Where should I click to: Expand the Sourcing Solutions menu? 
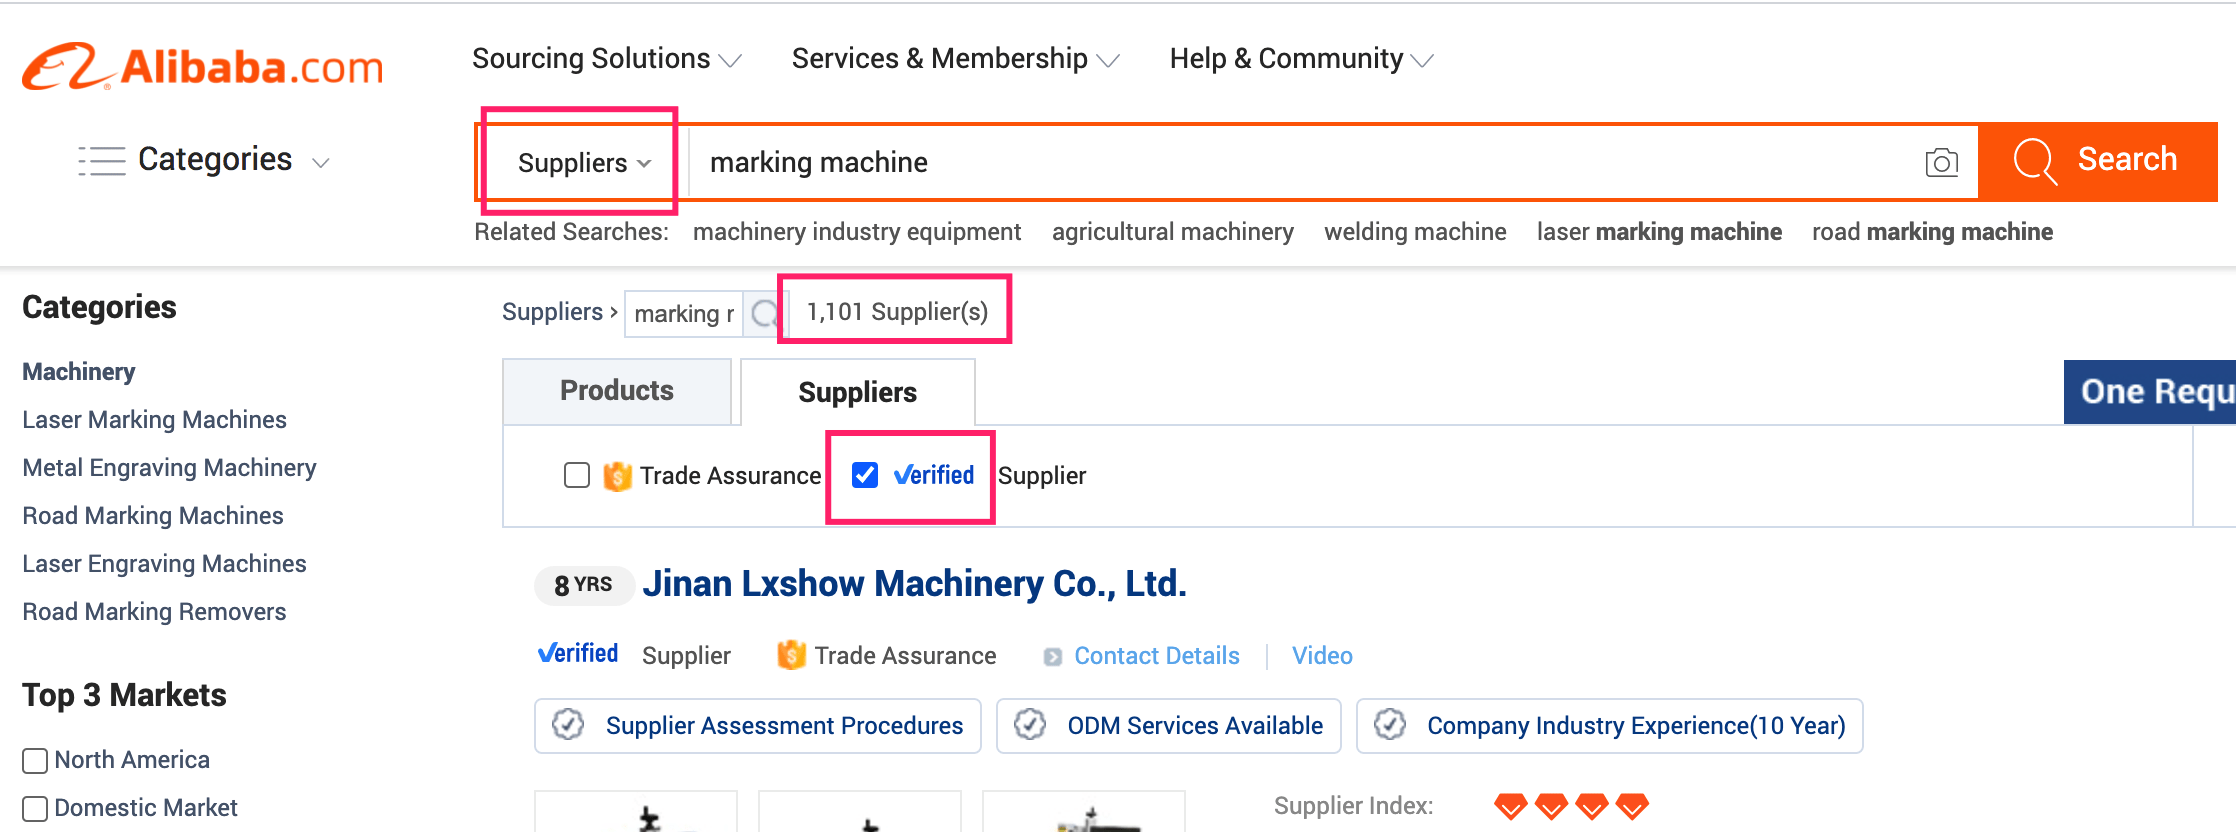[x=606, y=59]
